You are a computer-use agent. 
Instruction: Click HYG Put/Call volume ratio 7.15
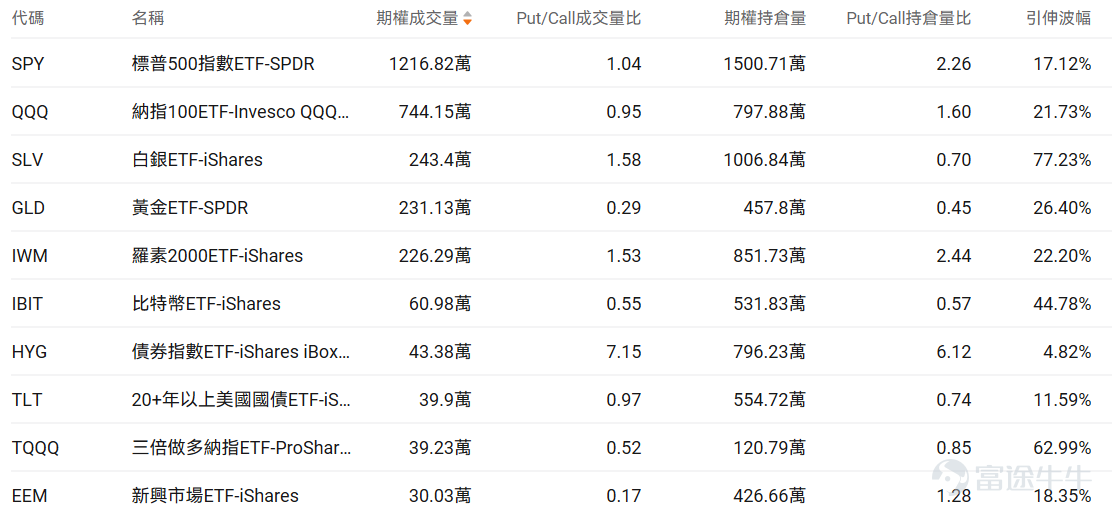coord(625,351)
